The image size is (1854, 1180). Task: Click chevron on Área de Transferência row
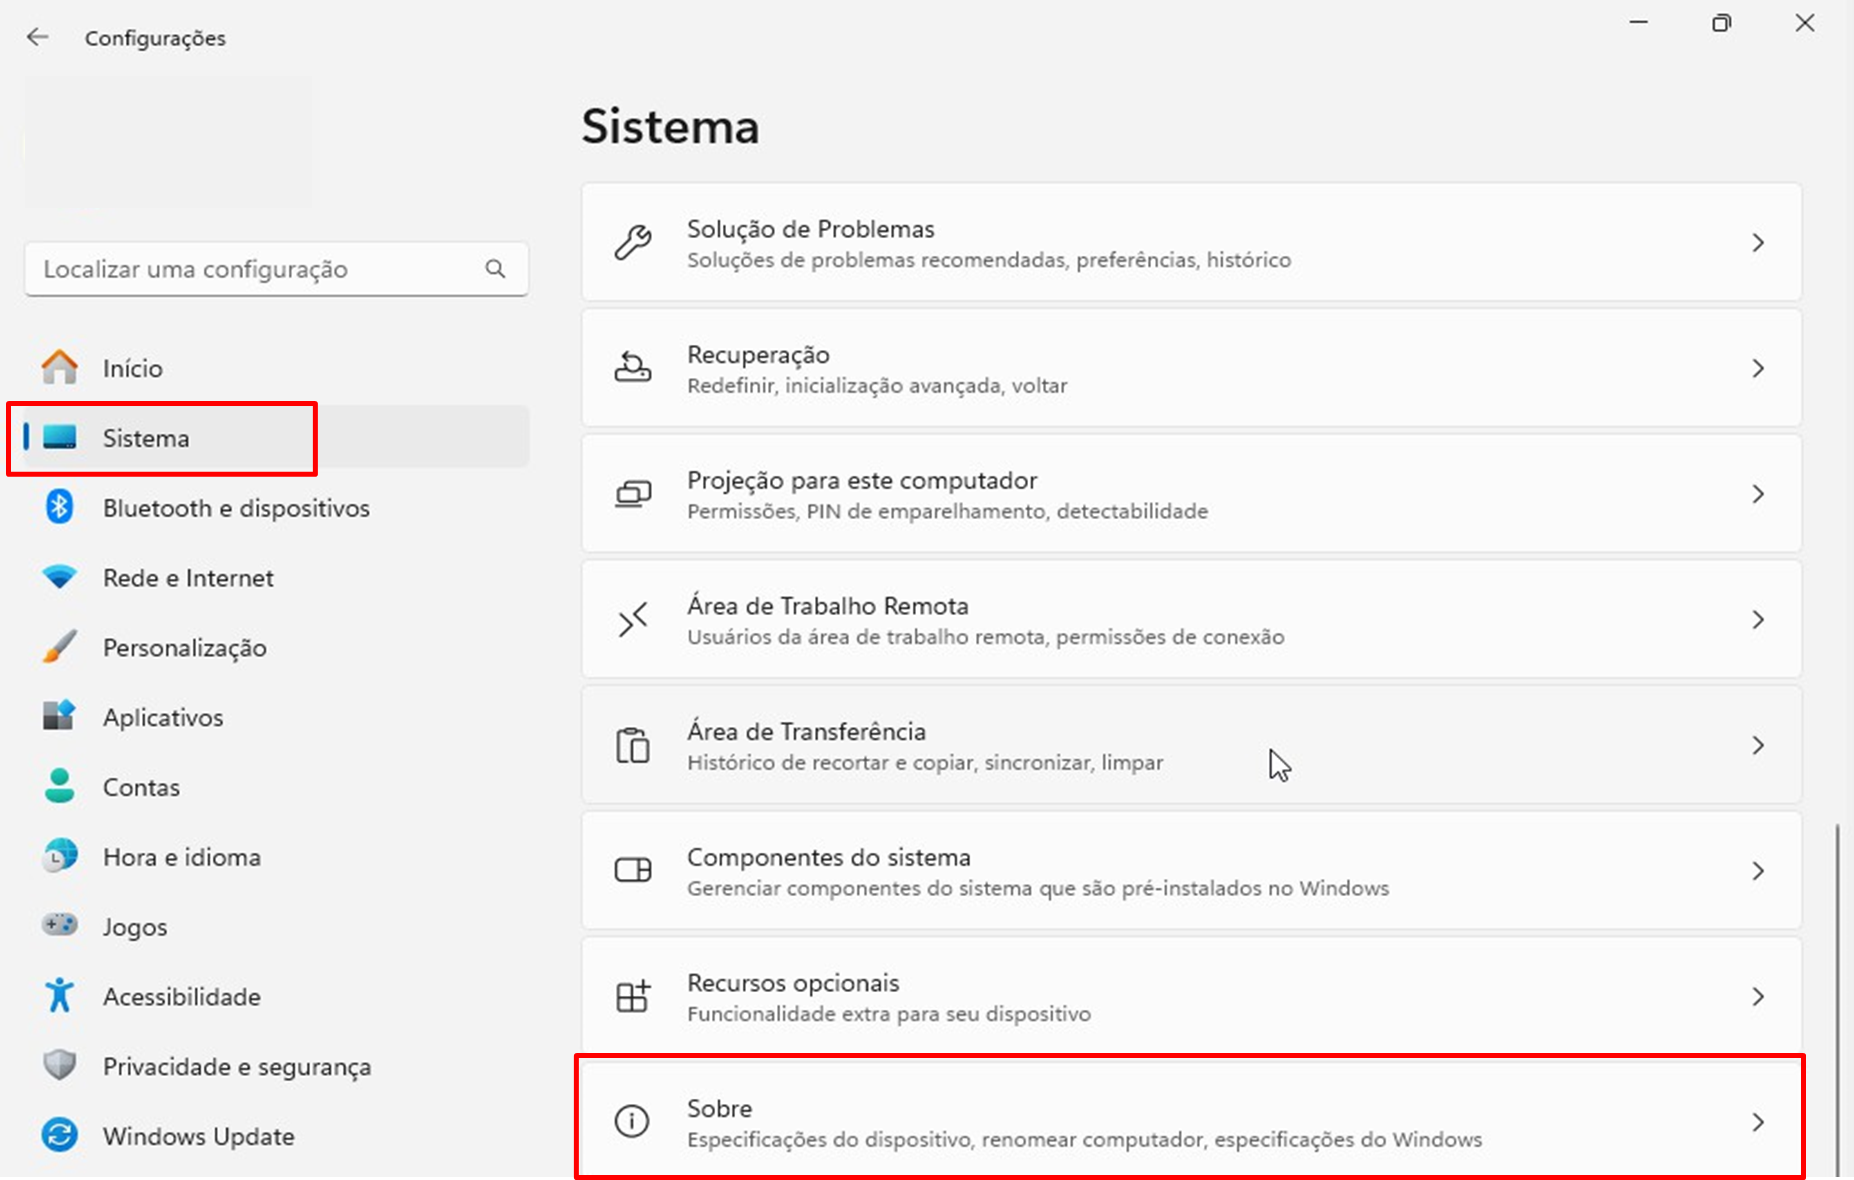1758,745
